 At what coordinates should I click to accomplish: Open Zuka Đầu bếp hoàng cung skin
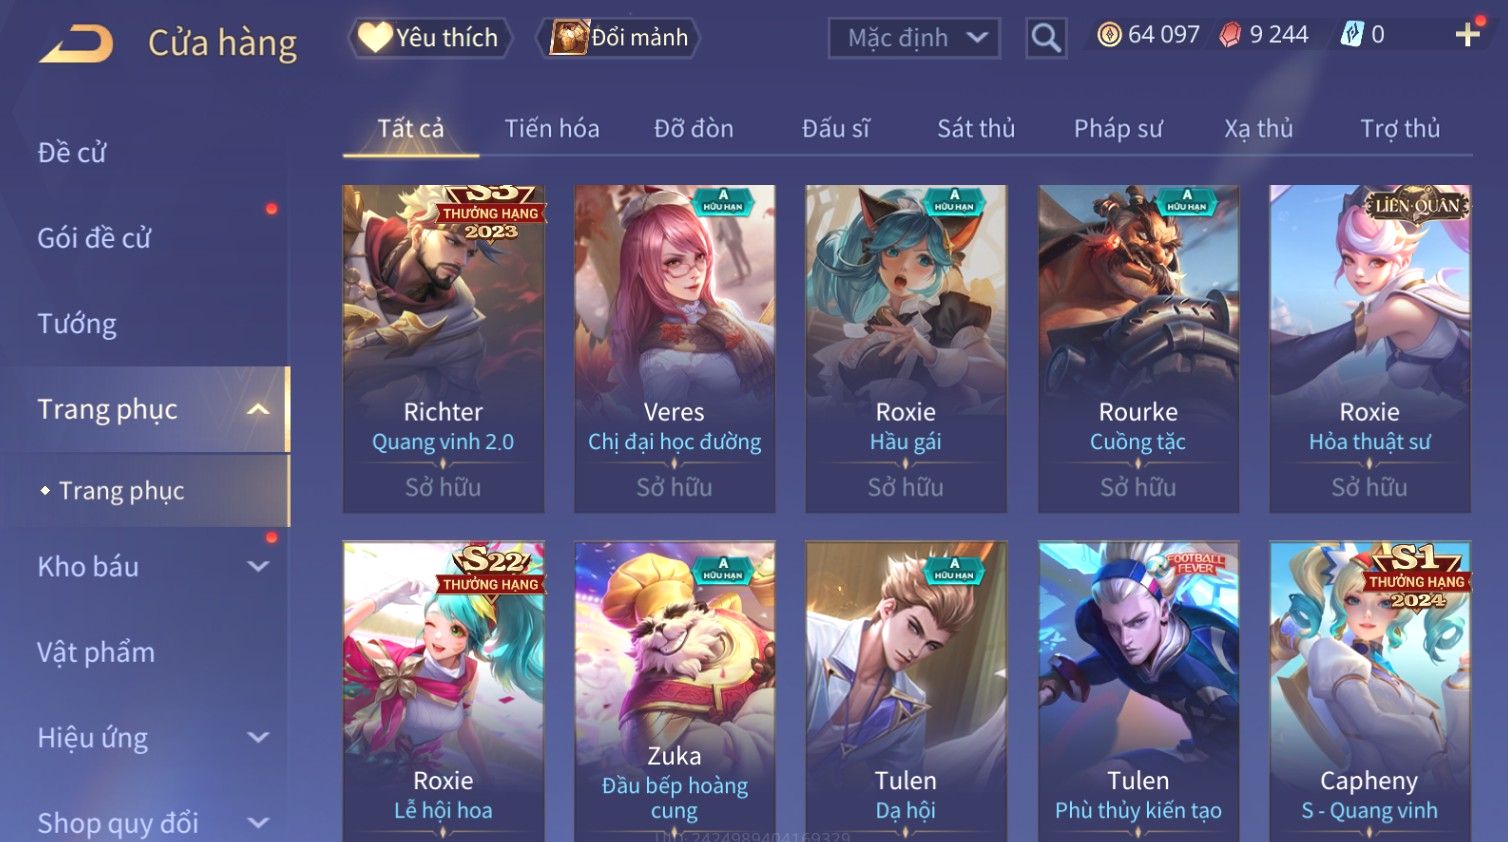pos(675,691)
